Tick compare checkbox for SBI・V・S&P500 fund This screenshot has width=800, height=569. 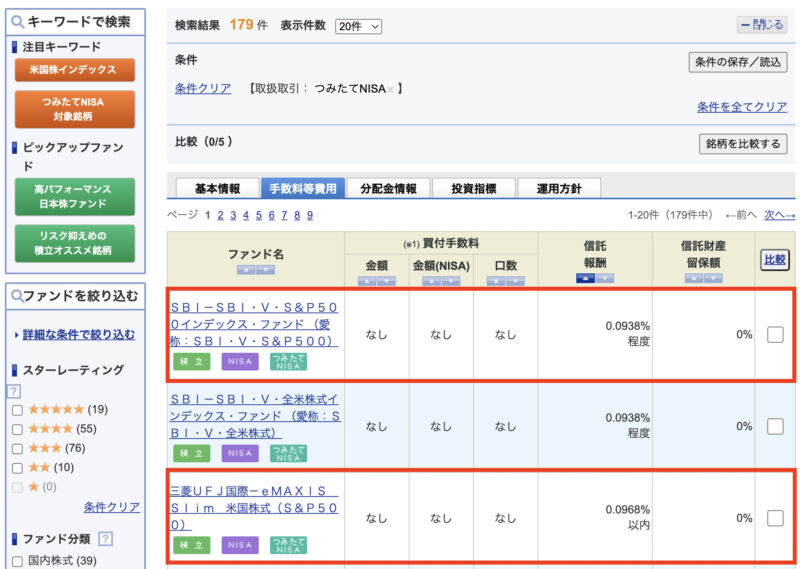[x=775, y=335]
